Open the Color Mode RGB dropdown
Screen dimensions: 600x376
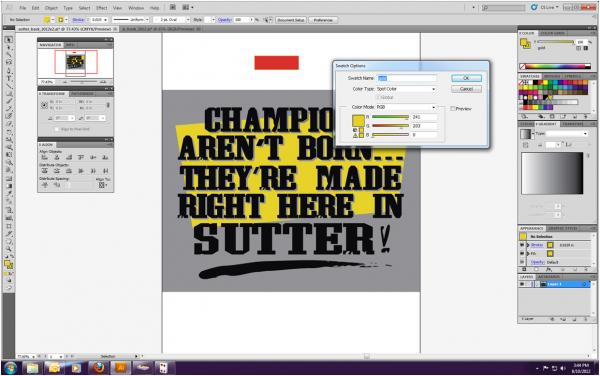(x=406, y=107)
